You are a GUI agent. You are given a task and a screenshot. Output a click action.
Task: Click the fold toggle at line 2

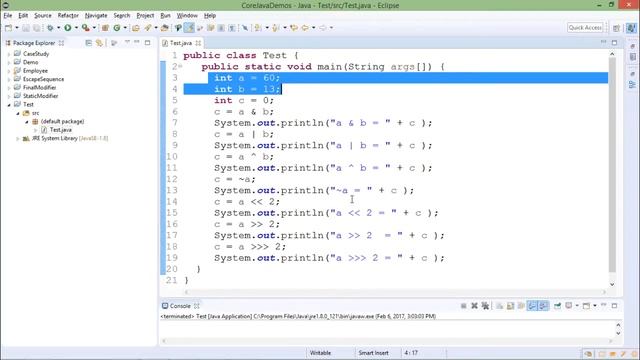pos(180,66)
